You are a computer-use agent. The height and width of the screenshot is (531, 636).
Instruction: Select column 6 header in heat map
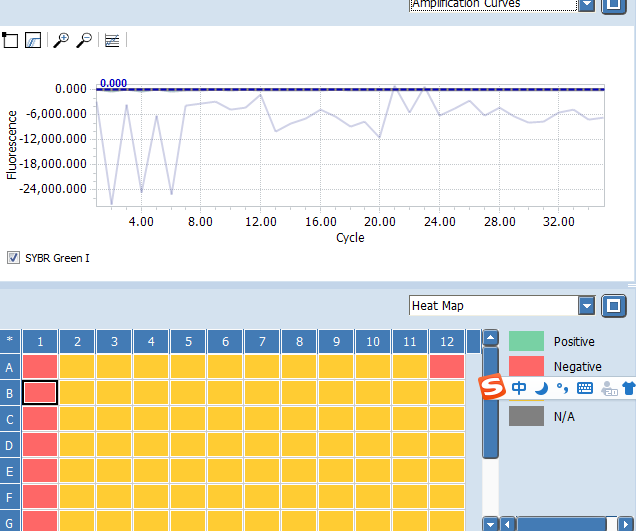click(x=225, y=342)
